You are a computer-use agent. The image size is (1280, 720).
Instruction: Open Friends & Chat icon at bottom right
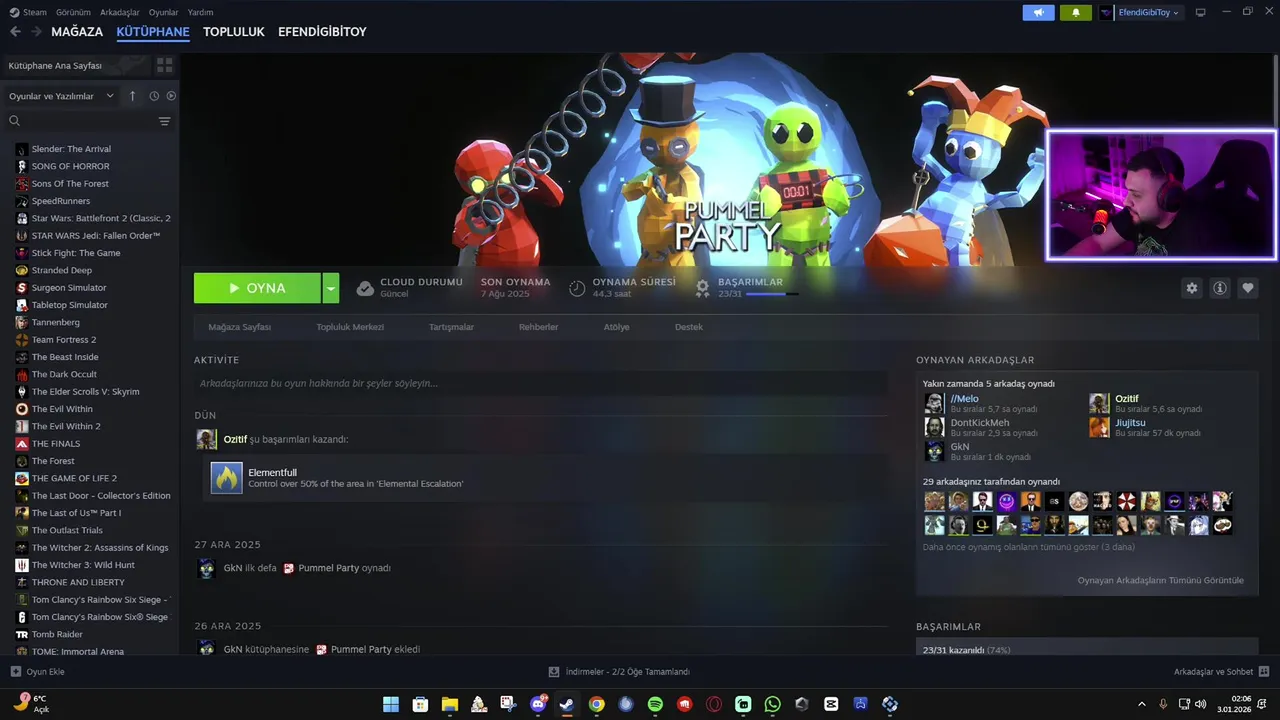coord(1264,672)
